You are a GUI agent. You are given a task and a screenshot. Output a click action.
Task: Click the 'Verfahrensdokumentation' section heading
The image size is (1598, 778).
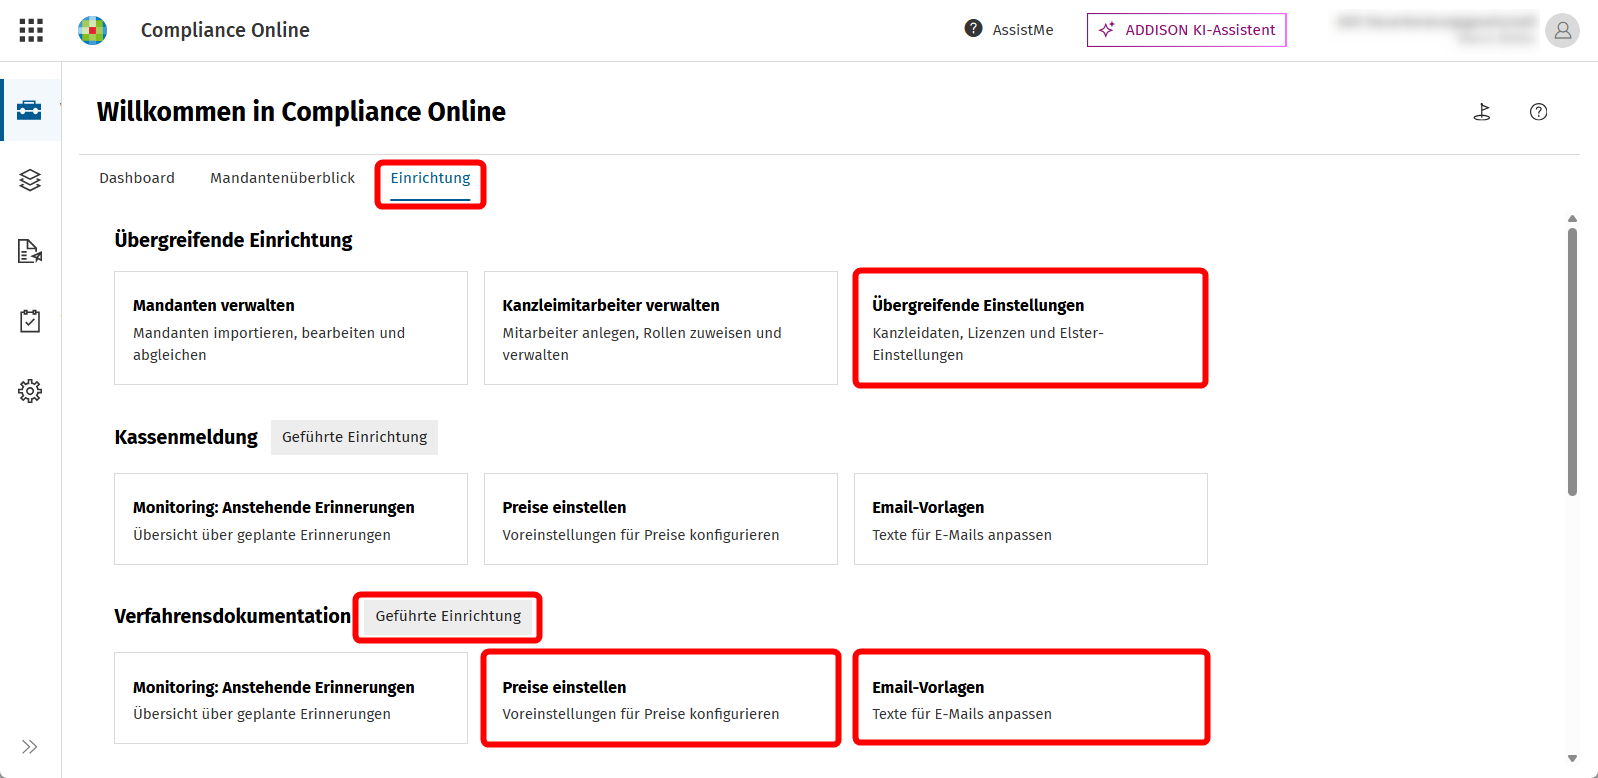point(232,616)
